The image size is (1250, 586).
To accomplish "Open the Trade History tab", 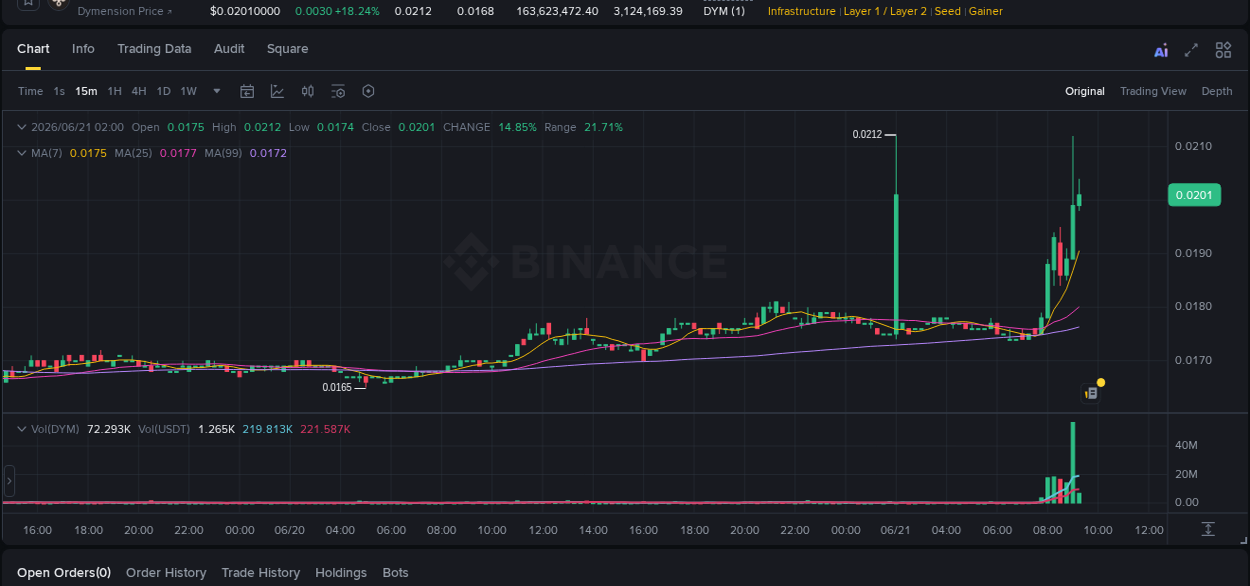I will pyautogui.click(x=261, y=573).
